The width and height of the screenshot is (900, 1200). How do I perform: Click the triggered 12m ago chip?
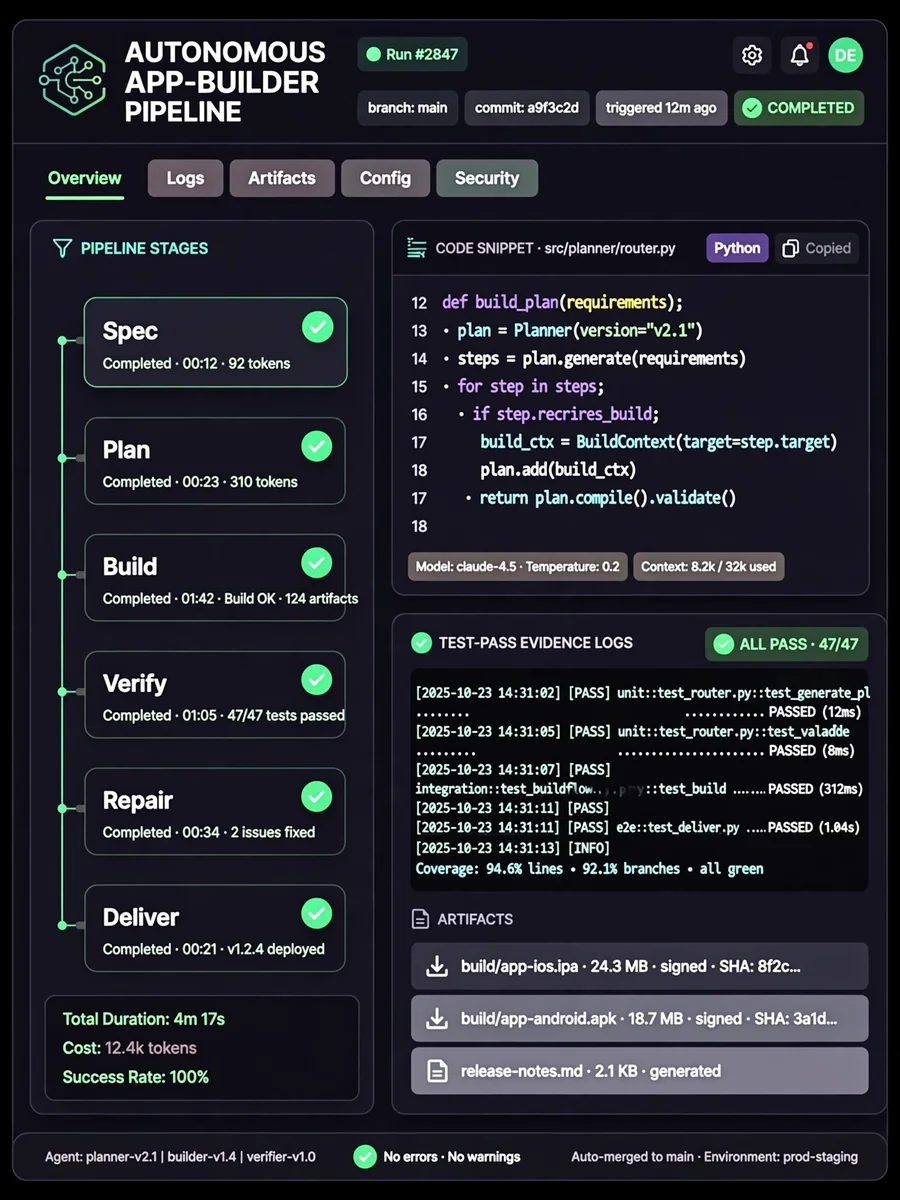click(661, 108)
